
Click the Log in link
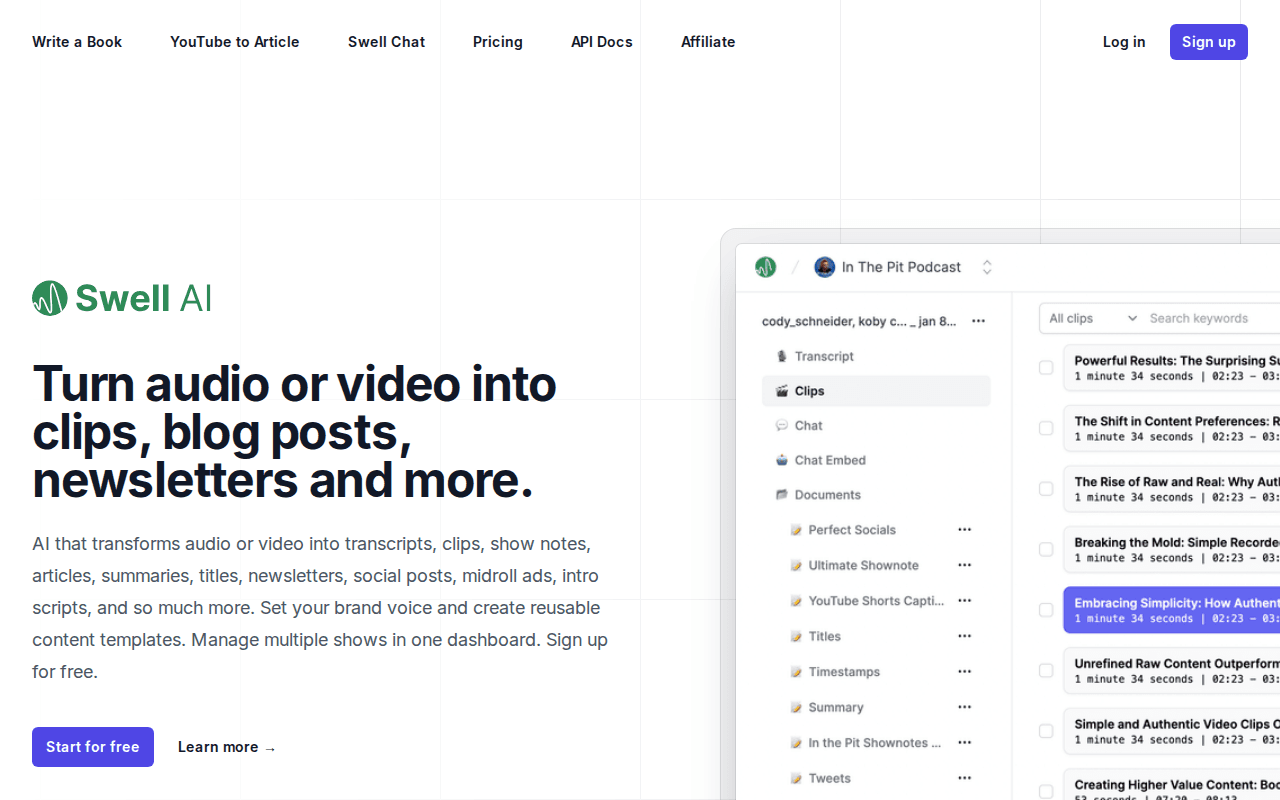[1124, 42]
